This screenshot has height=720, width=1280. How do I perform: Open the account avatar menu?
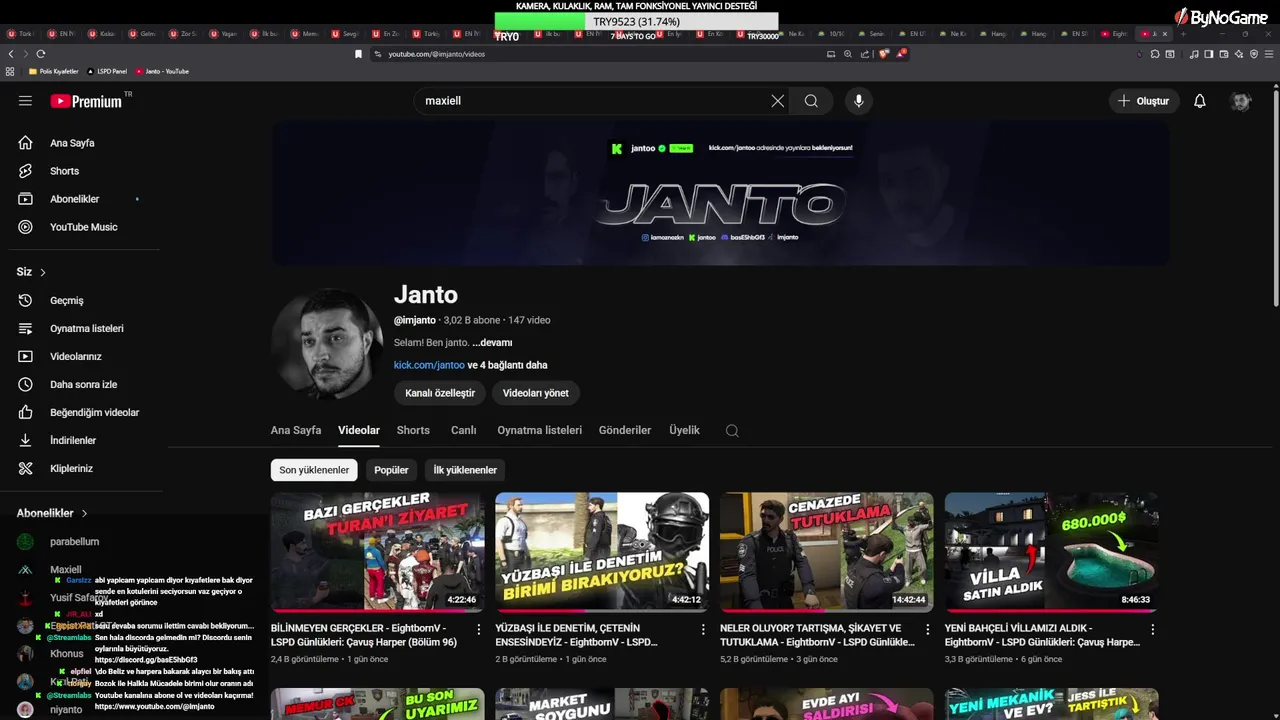(1241, 101)
